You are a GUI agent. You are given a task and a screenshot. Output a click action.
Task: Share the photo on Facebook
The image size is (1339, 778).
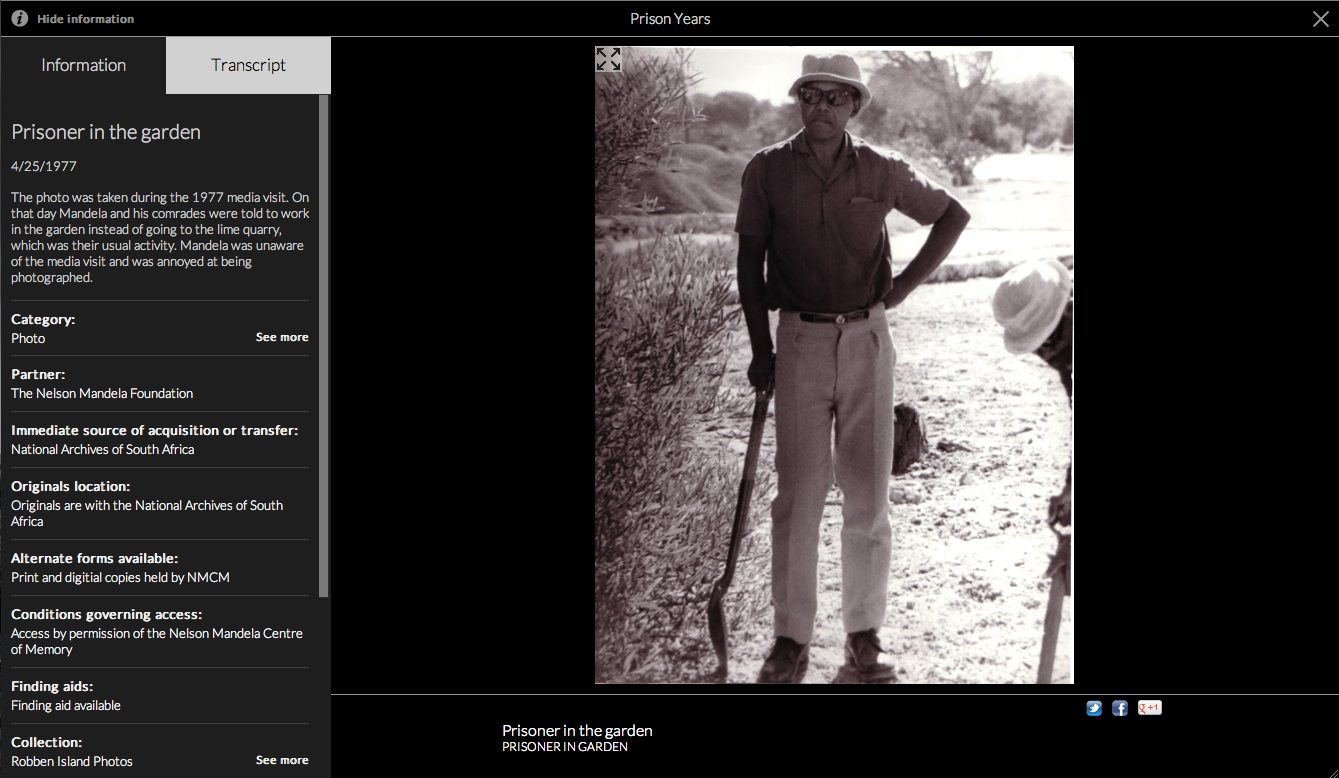tap(1120, 708)
